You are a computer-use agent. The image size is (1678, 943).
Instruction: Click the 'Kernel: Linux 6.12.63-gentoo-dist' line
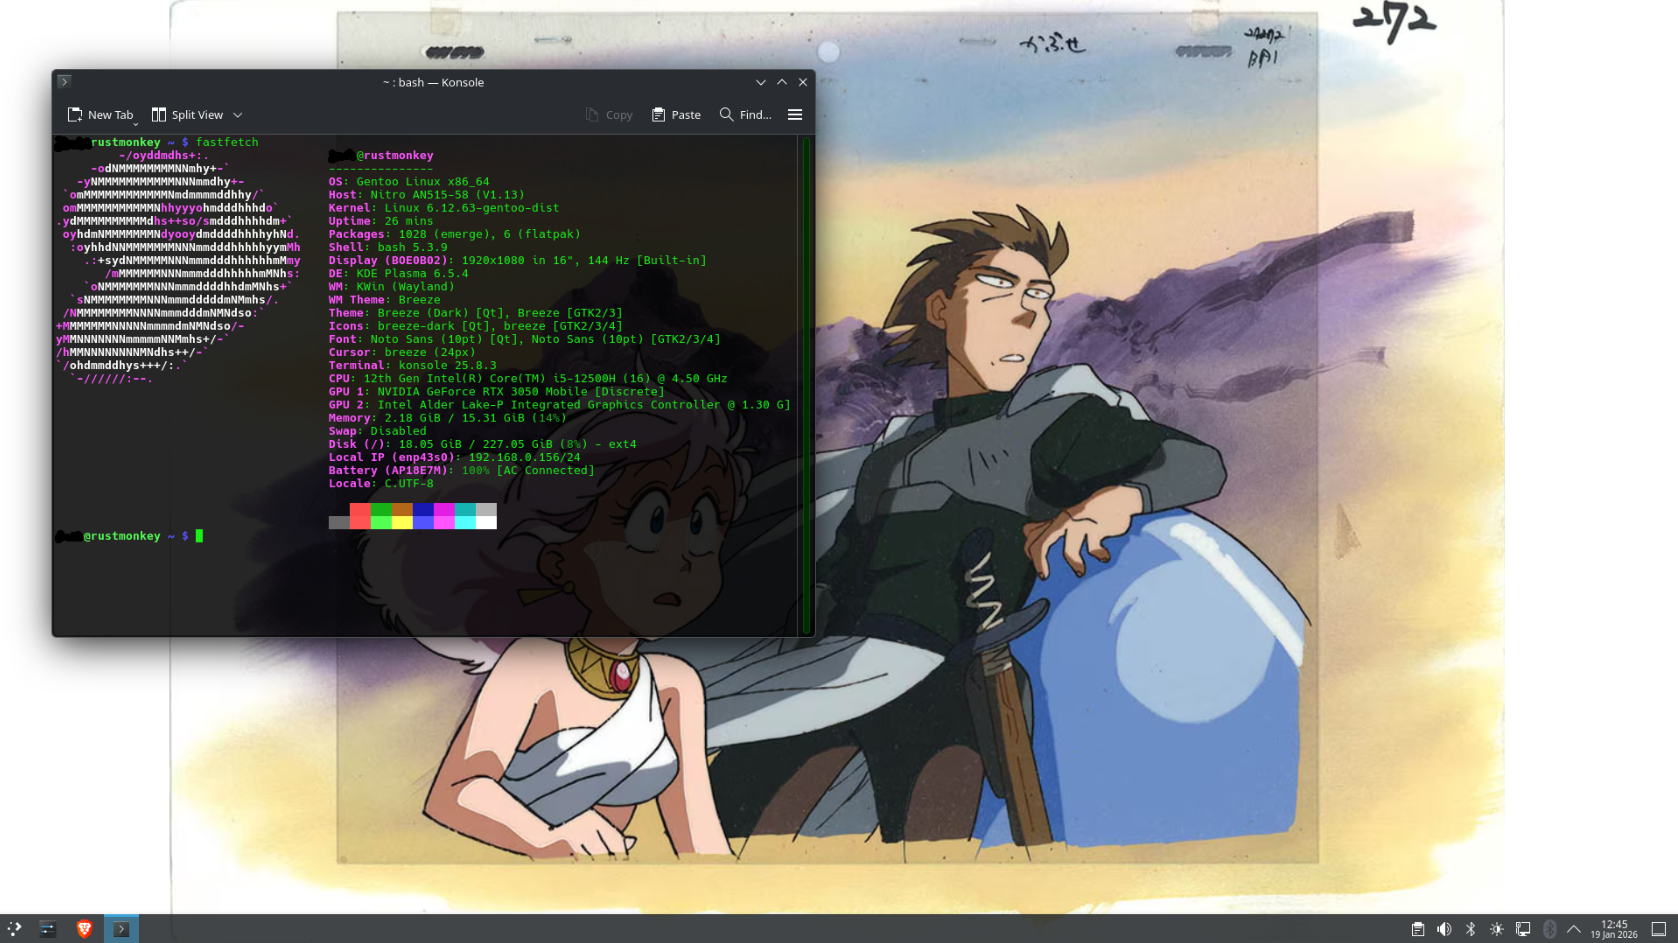[444, 208]
